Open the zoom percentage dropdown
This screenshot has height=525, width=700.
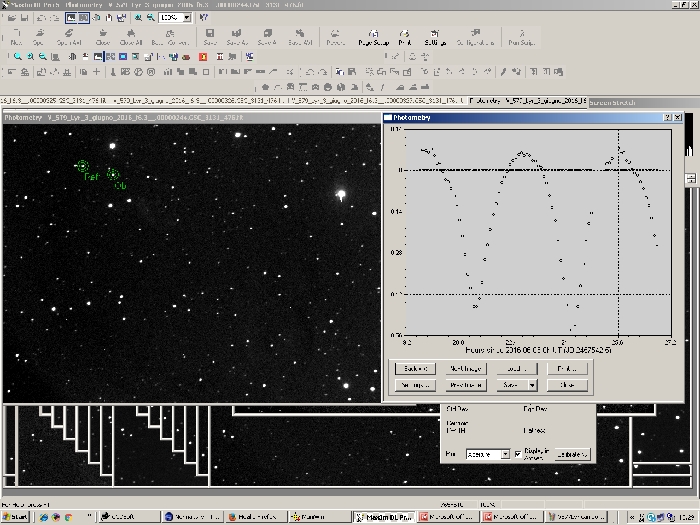point(187,18)
